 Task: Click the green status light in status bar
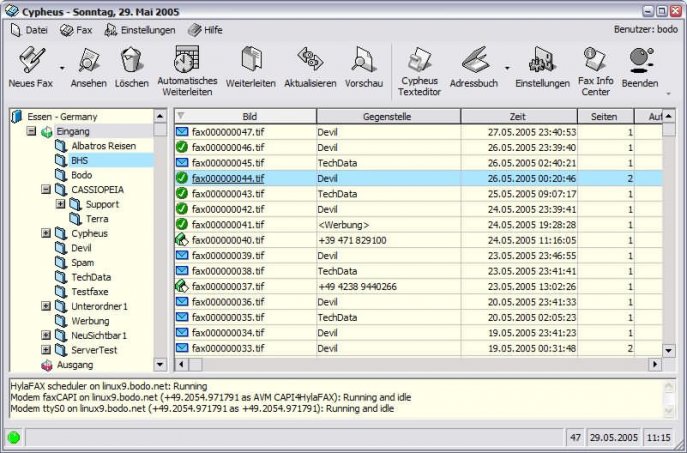pyautogui.click(x=14, y=437)
